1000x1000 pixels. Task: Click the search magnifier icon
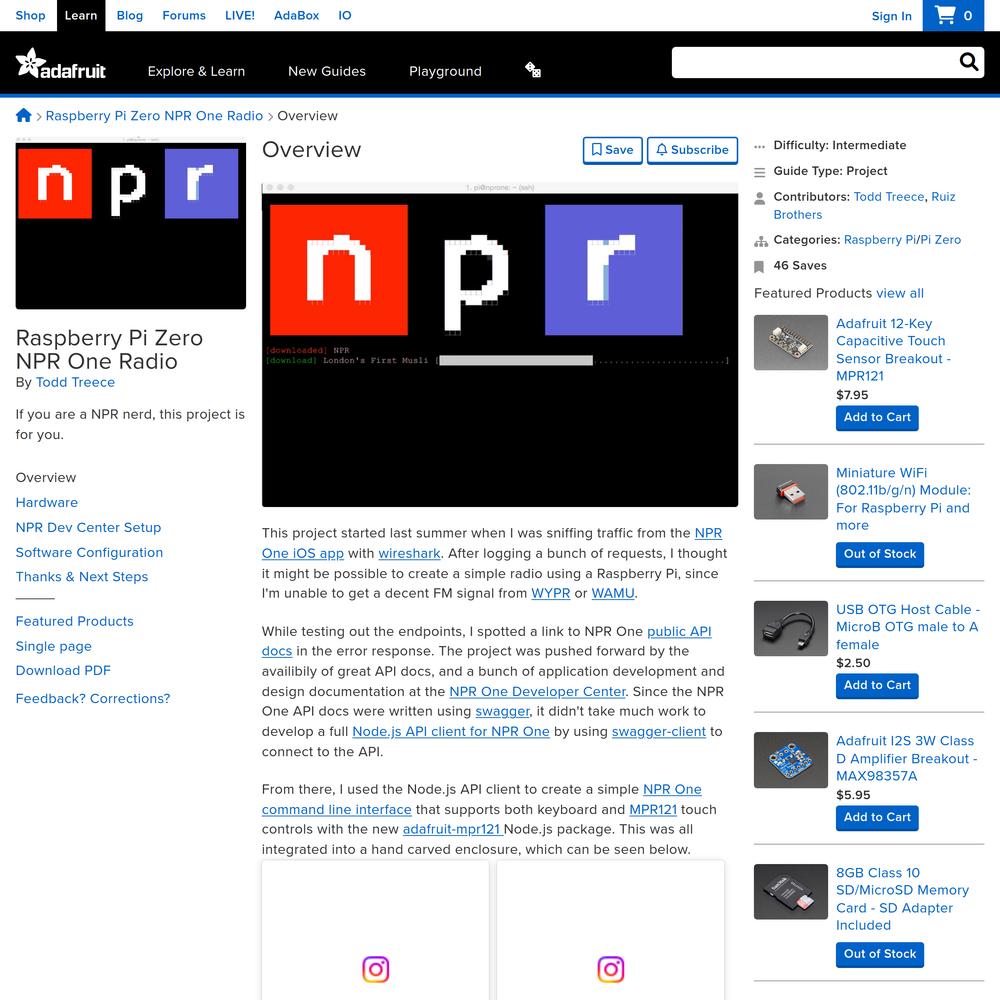[968, 62]
